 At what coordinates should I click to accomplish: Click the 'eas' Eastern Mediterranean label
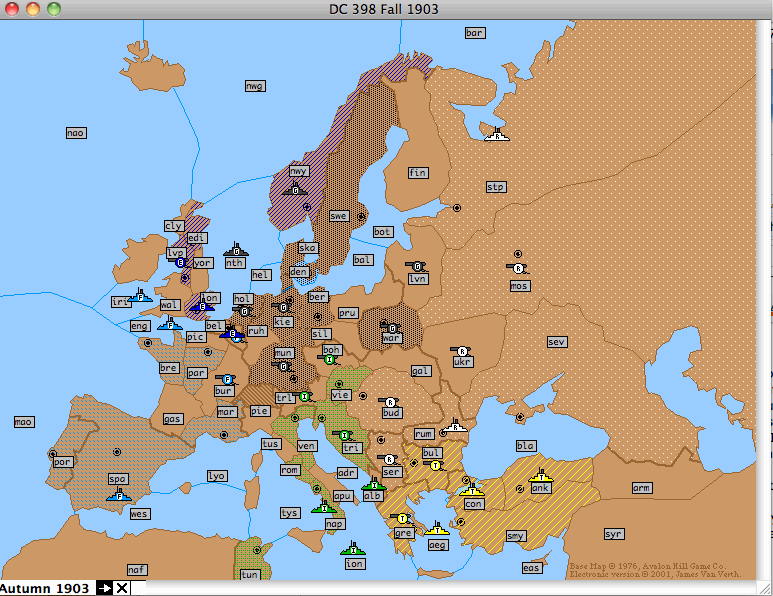tap(532, 568)
